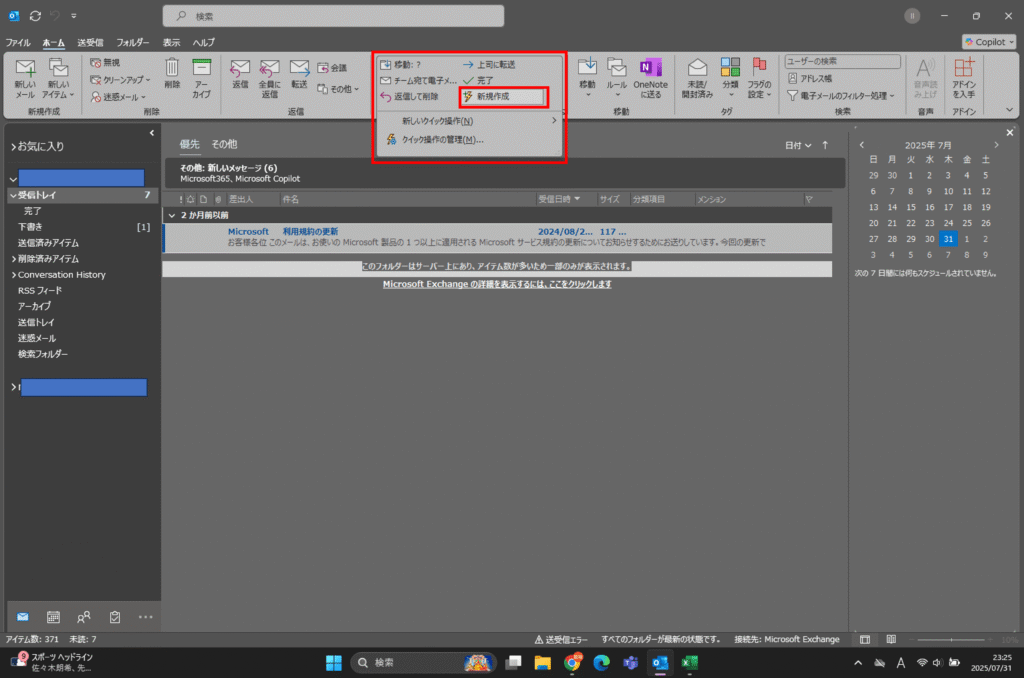Click the top 検索 search box
Screen dimensions: 1024x678
pyautogui.click(x=333, y=16)
